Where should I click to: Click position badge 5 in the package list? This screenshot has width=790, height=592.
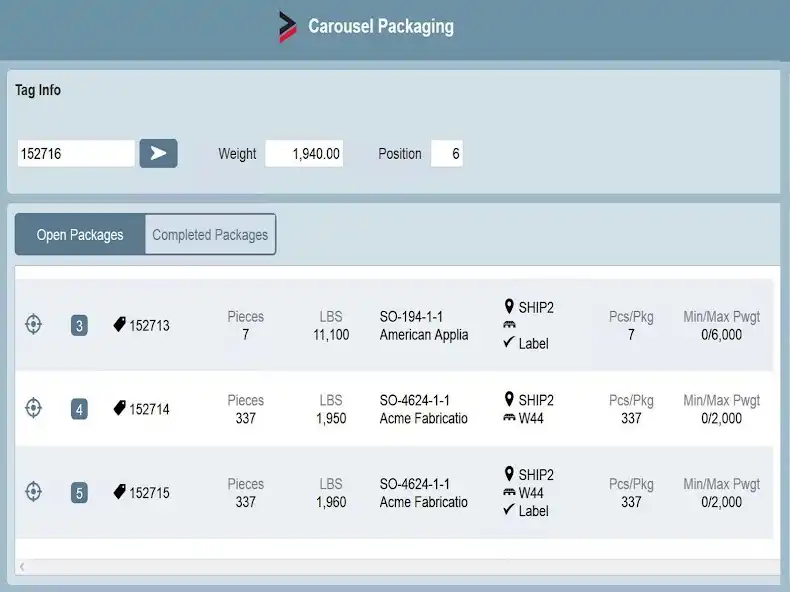click(79, 493)
